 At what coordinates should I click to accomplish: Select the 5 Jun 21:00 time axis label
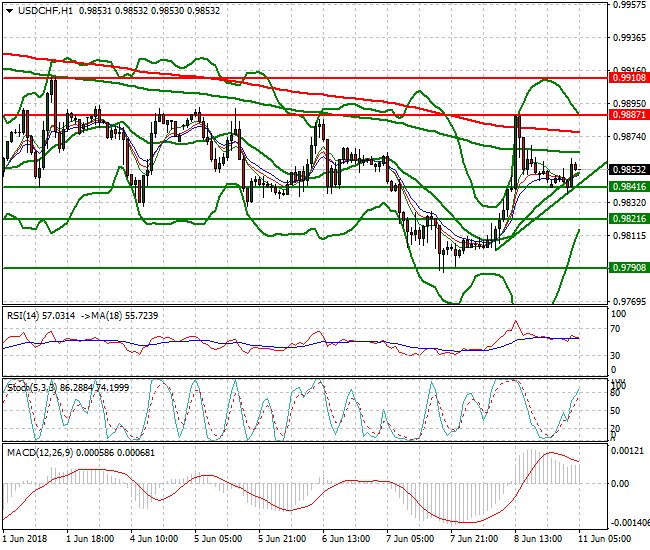pyautogui.click(x=282, y=539)
